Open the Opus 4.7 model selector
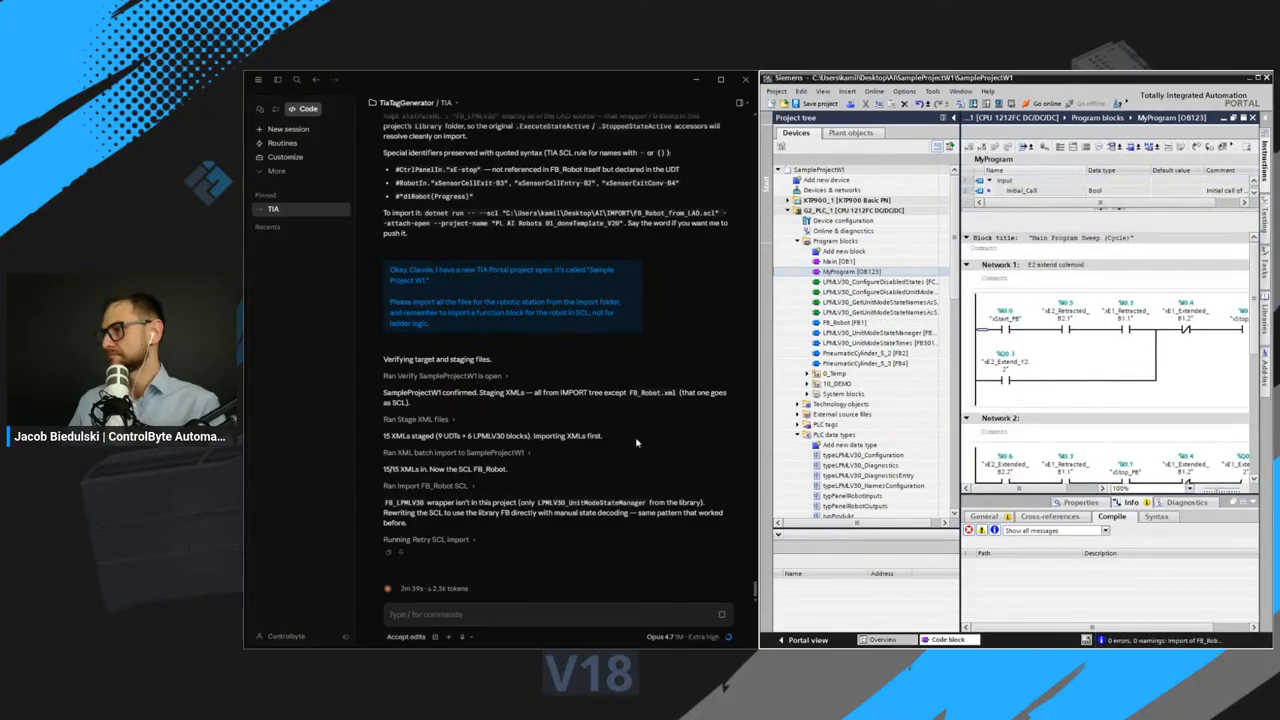 [682, 637]
